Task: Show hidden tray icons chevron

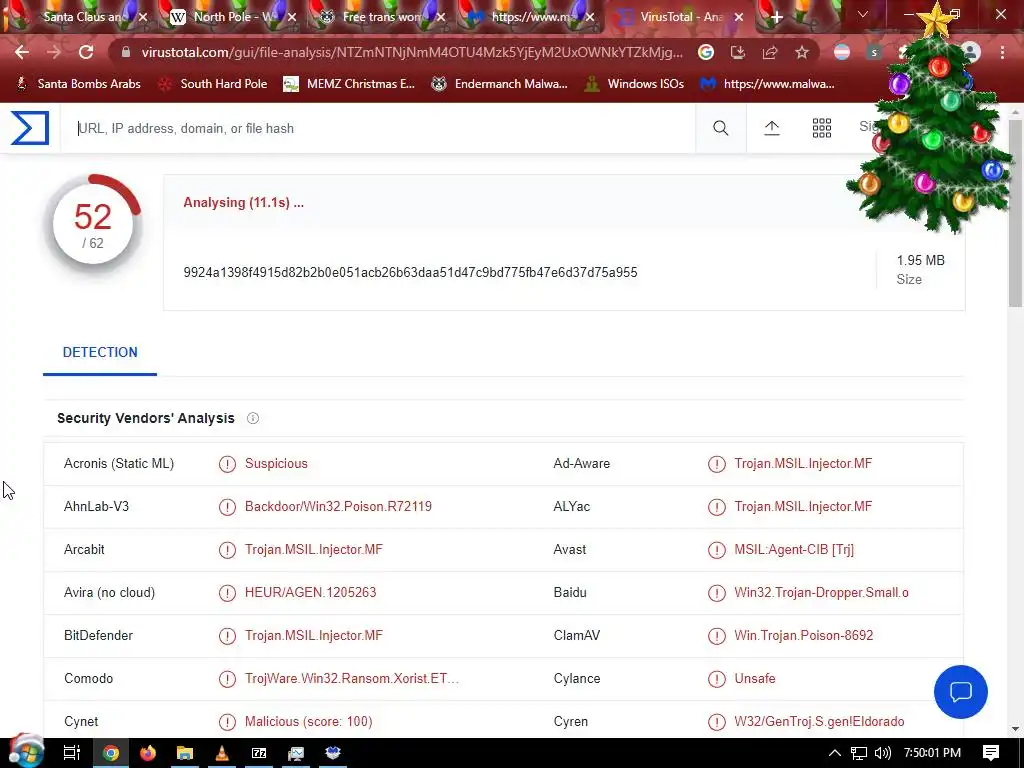Action: tap(835, 753)
